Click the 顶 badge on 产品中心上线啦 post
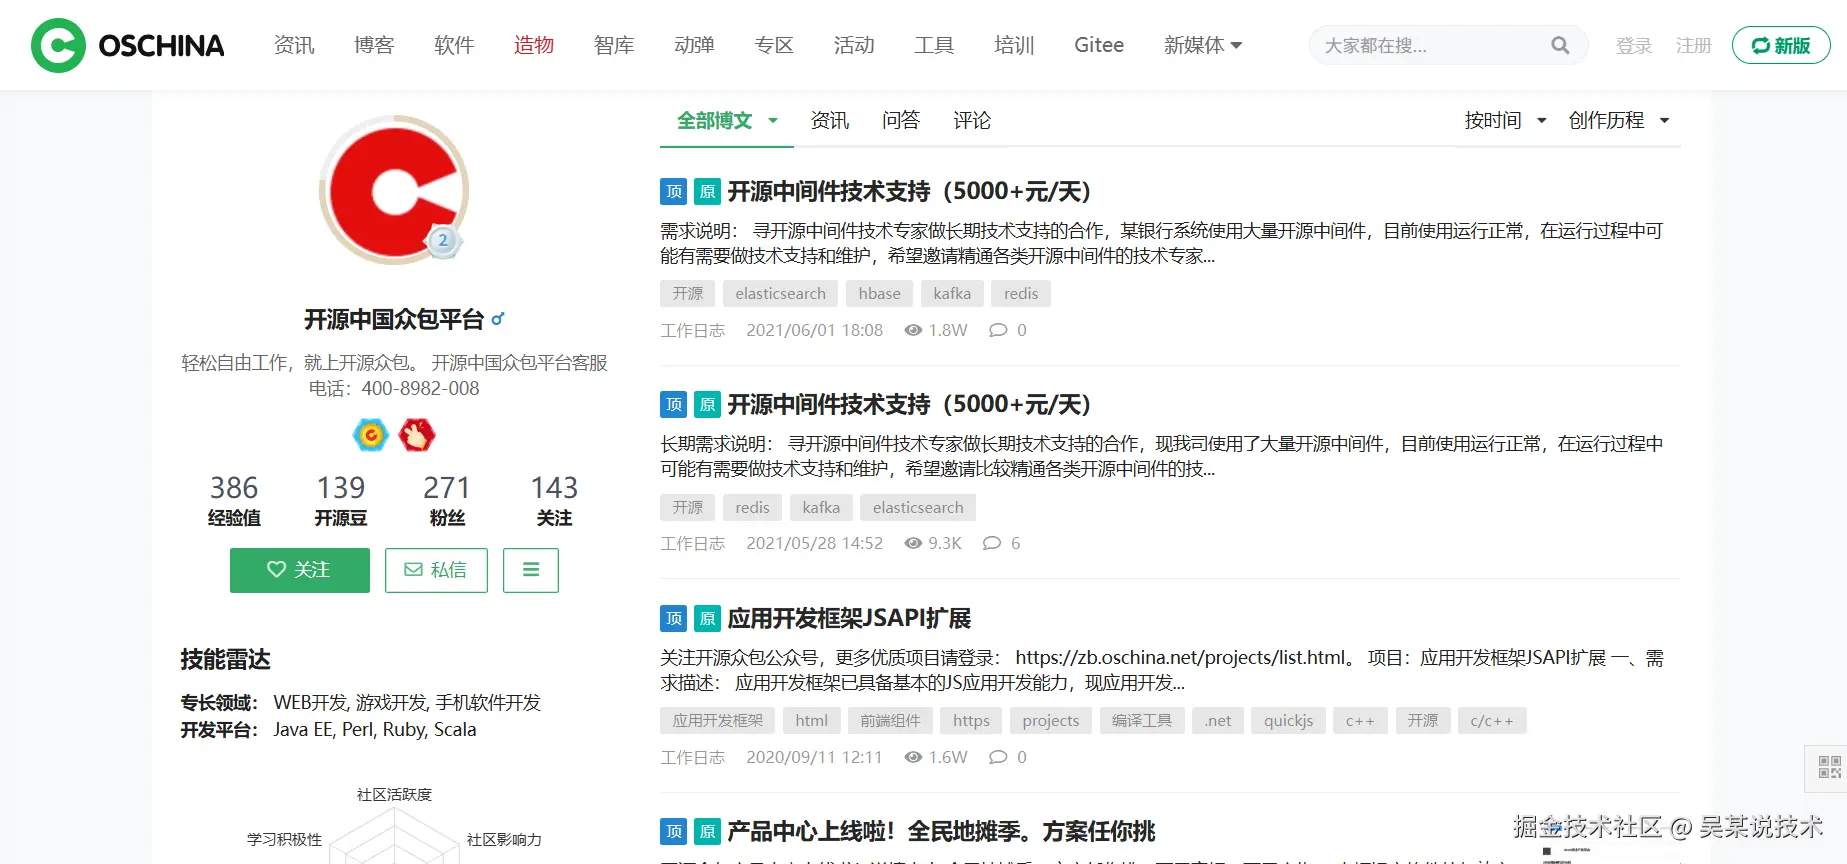The width and height of the screenshot is (1847, 864). (x=674, y=832)
